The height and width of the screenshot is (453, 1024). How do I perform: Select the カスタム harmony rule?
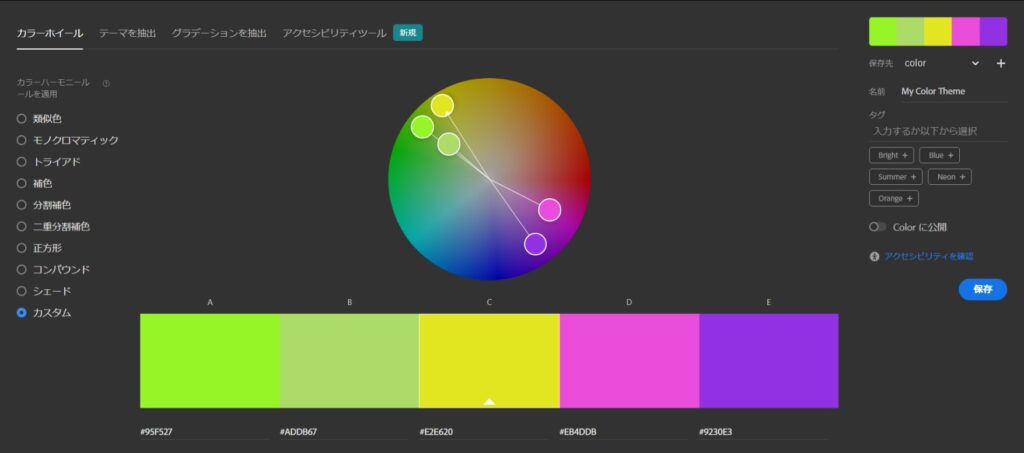[x=44, y=313]
